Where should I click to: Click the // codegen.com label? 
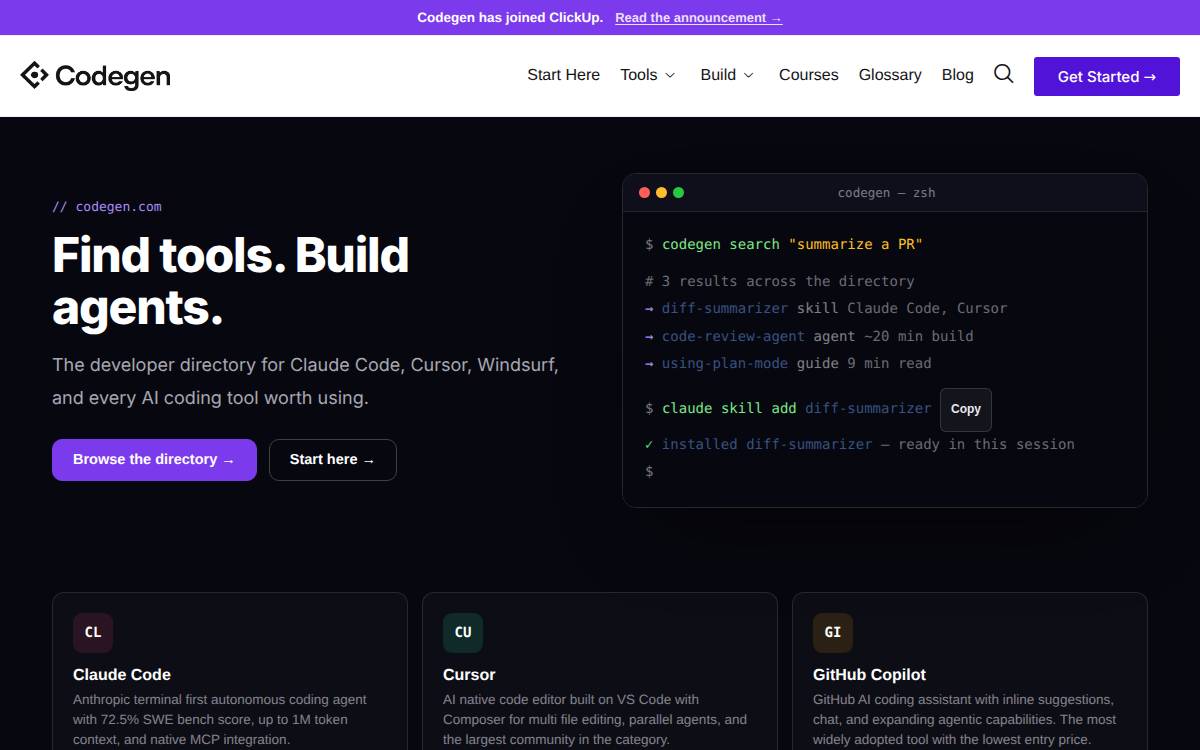click(x=107, y=207)
